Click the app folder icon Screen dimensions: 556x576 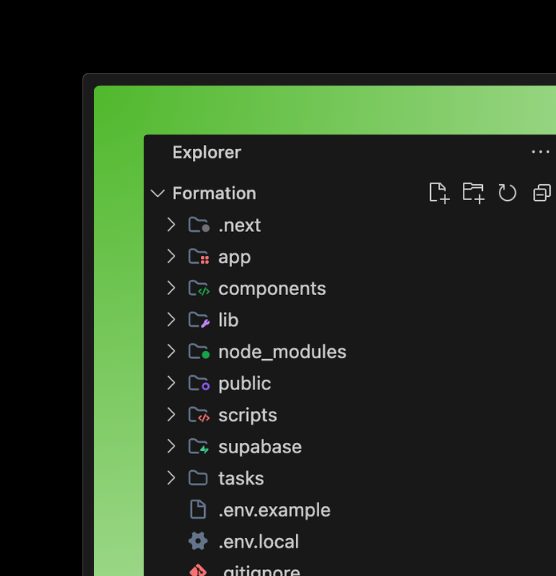199,256
